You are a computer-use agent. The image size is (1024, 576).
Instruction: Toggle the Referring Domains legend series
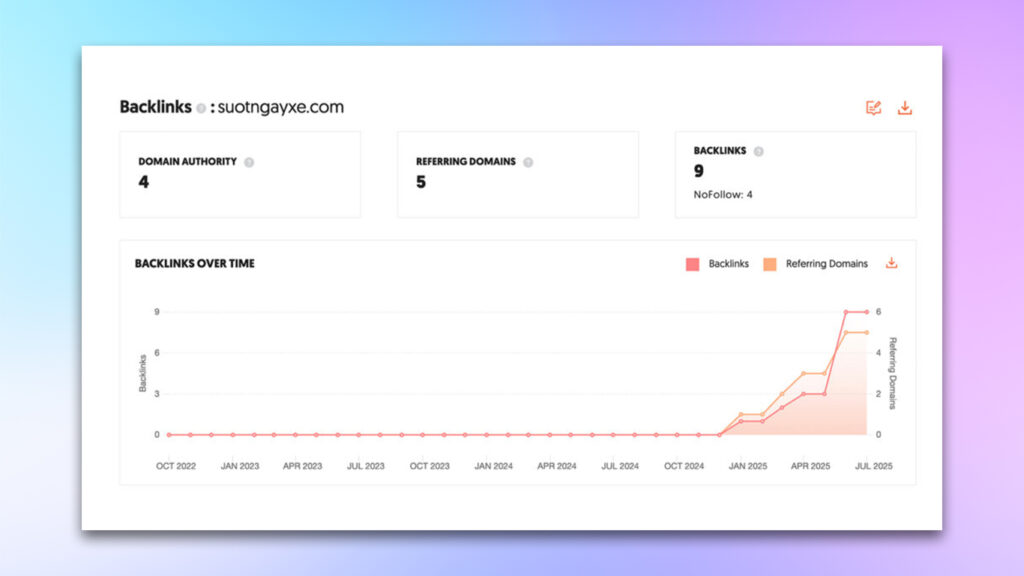pyautogui.click(x=770, y=264)
